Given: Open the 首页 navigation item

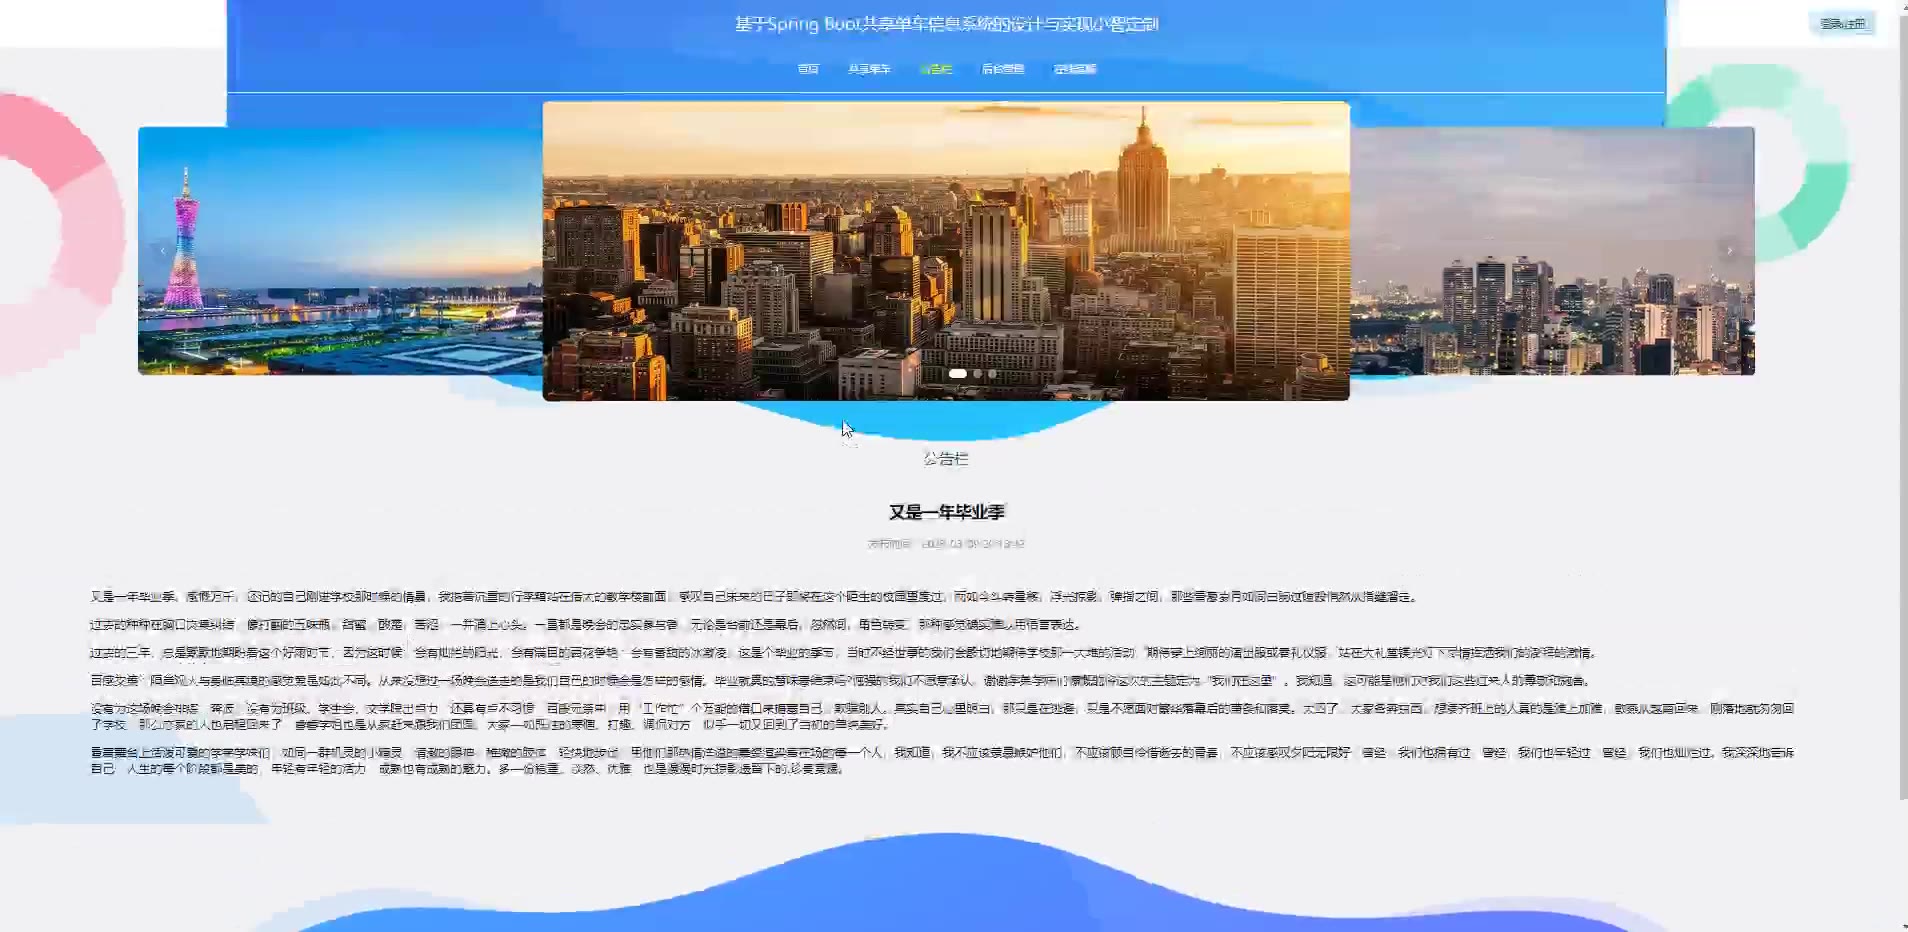Looking at the screenshot, I should [x=808, y=69].
